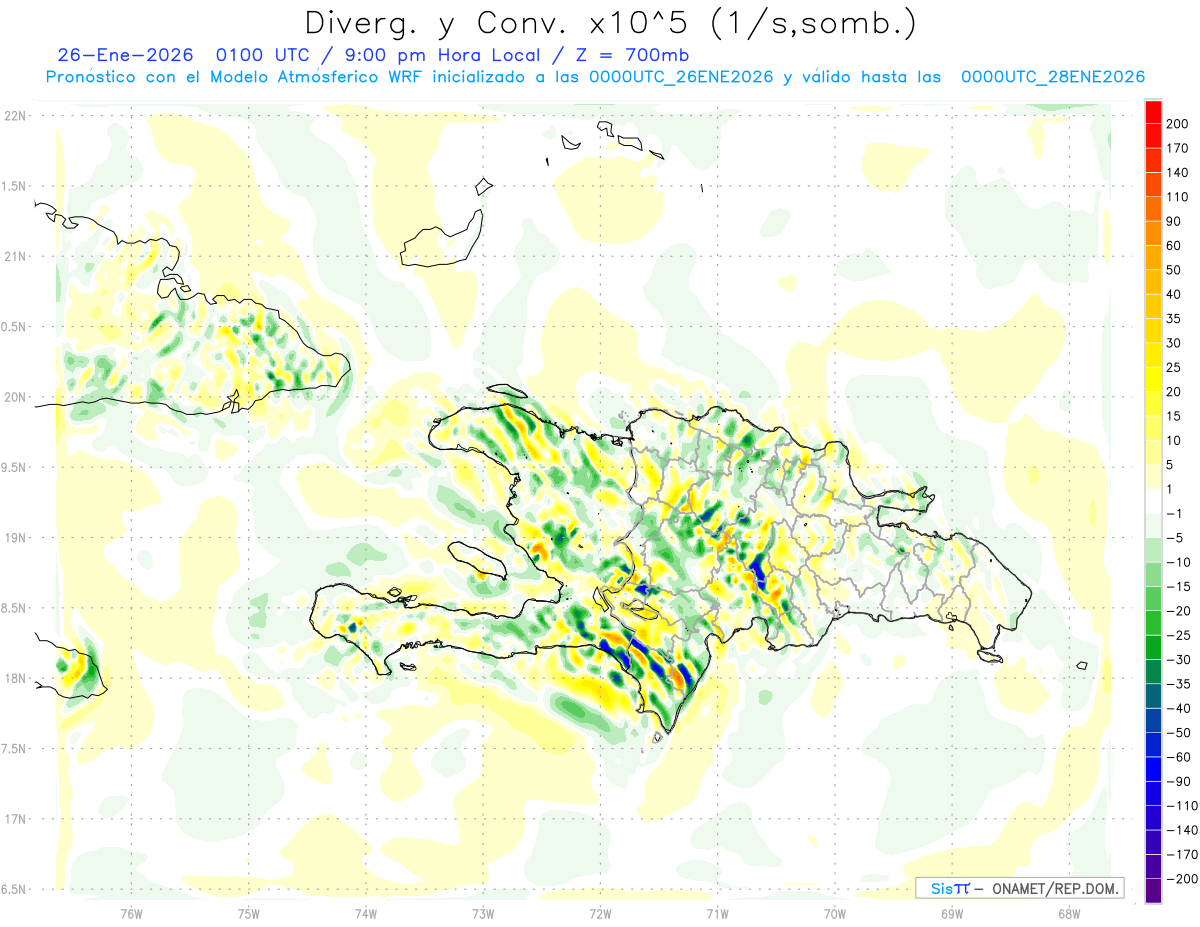The width and height of the screenshot is (1200, 927).
Task: Click the -110 value on the color scale
Action: click(x=1183, y=805)
